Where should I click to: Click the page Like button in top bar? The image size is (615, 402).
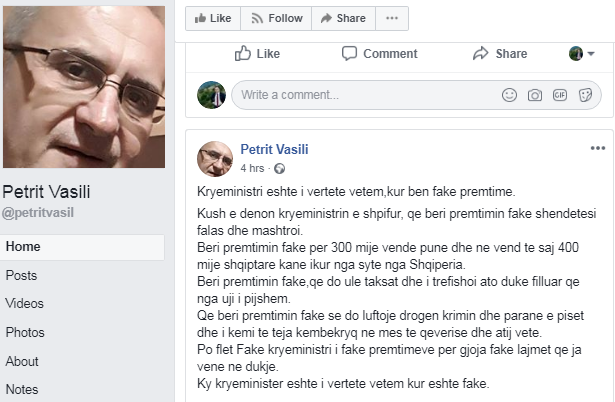pyautogui.click(x=212, y=18)
